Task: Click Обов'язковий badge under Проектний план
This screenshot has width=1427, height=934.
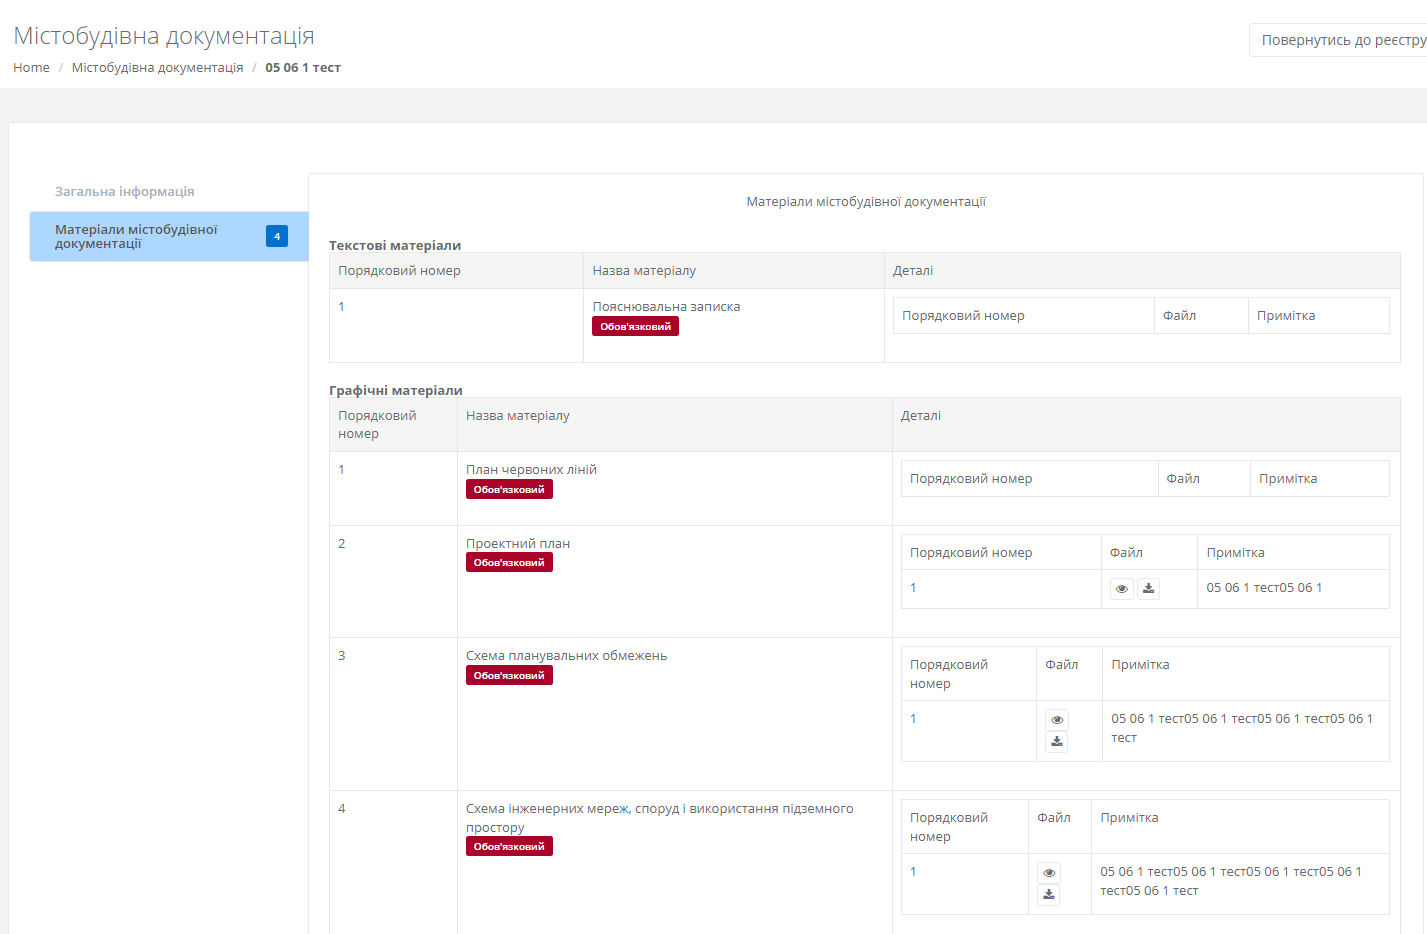Action: pos(509,563)
